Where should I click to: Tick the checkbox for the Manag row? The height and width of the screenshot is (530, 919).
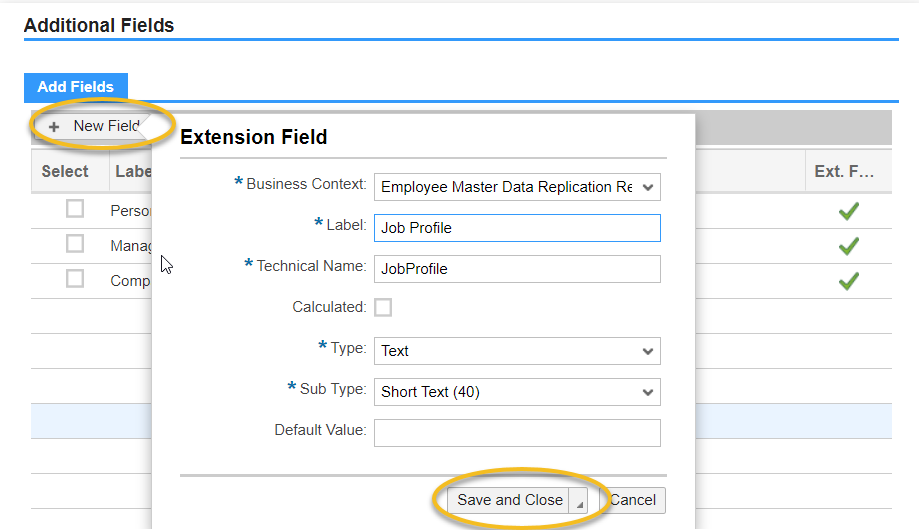tap(75, 244)
